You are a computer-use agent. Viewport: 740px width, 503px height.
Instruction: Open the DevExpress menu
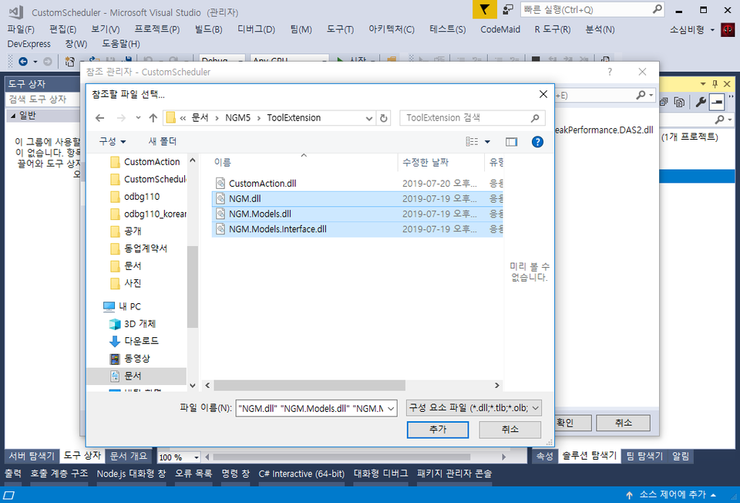(29, 44)
